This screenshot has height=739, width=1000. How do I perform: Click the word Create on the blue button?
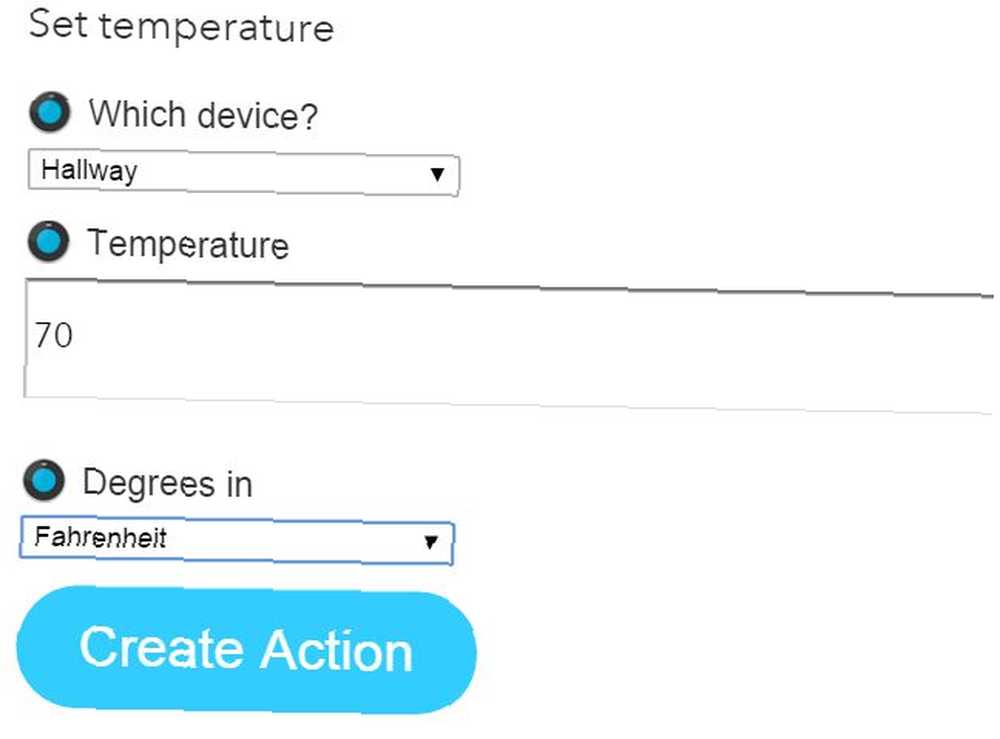[162, 647]
